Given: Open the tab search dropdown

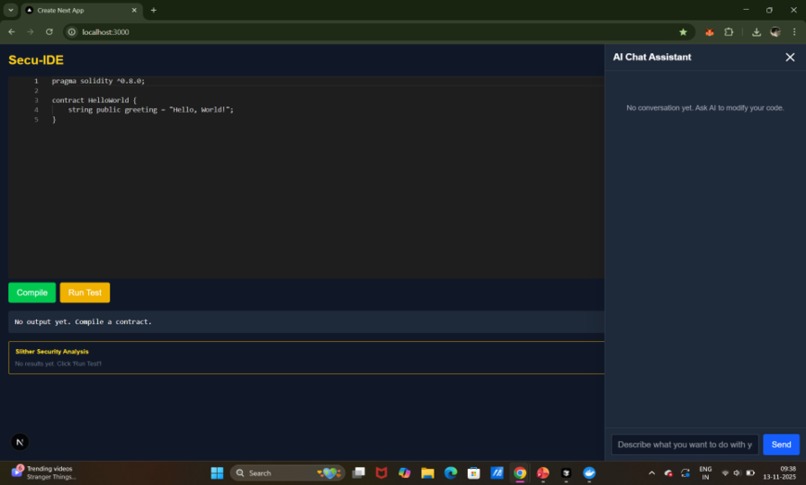Looking at the screenshot, I should (11, 10).
